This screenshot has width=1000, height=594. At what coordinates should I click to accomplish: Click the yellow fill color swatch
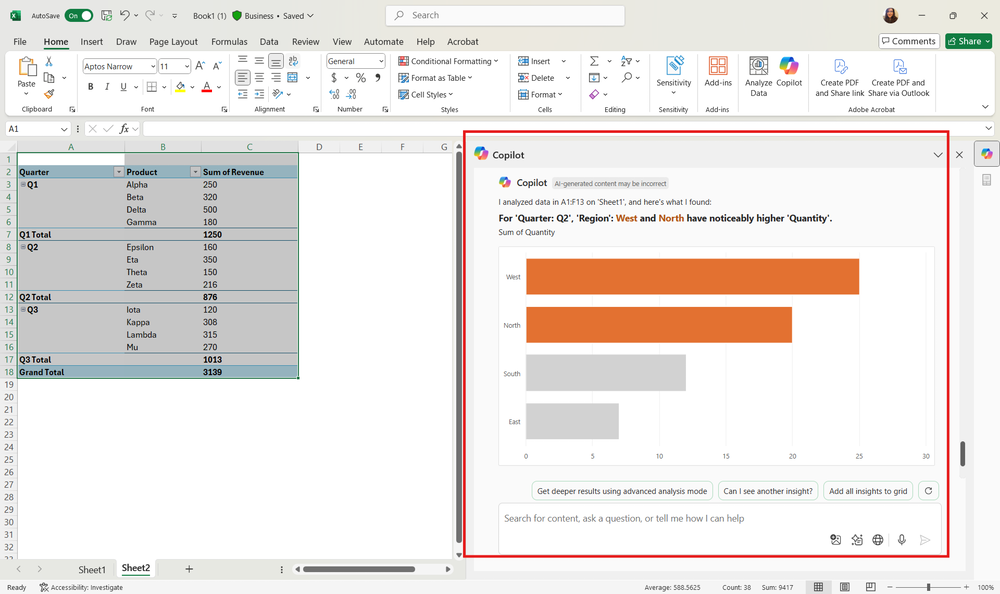[180, 87]
